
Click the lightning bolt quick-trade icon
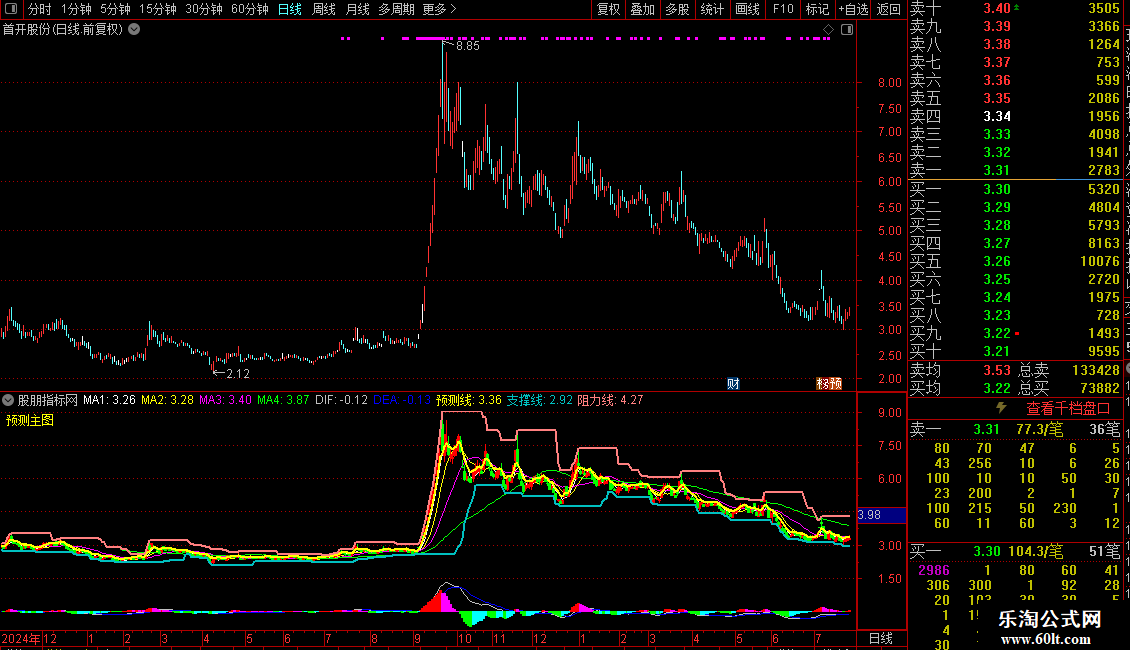point(1001,408)
